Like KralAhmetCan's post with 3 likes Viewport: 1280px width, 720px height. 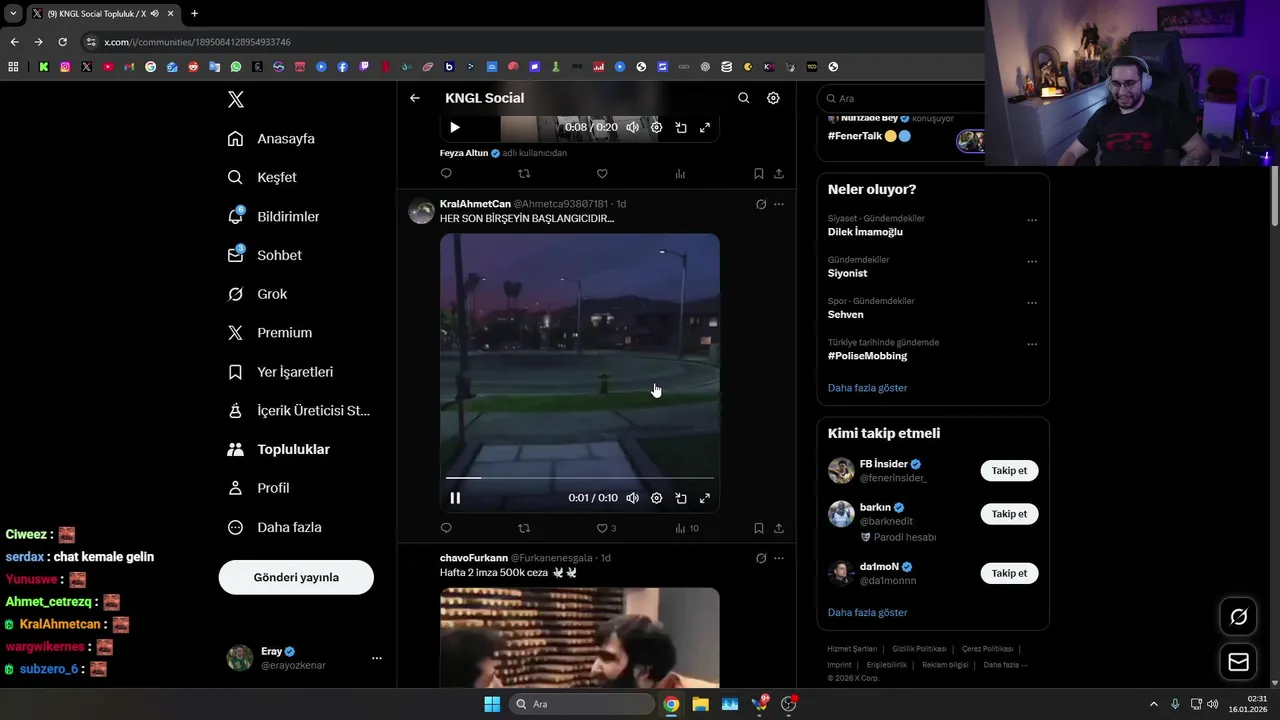[606, 528]
